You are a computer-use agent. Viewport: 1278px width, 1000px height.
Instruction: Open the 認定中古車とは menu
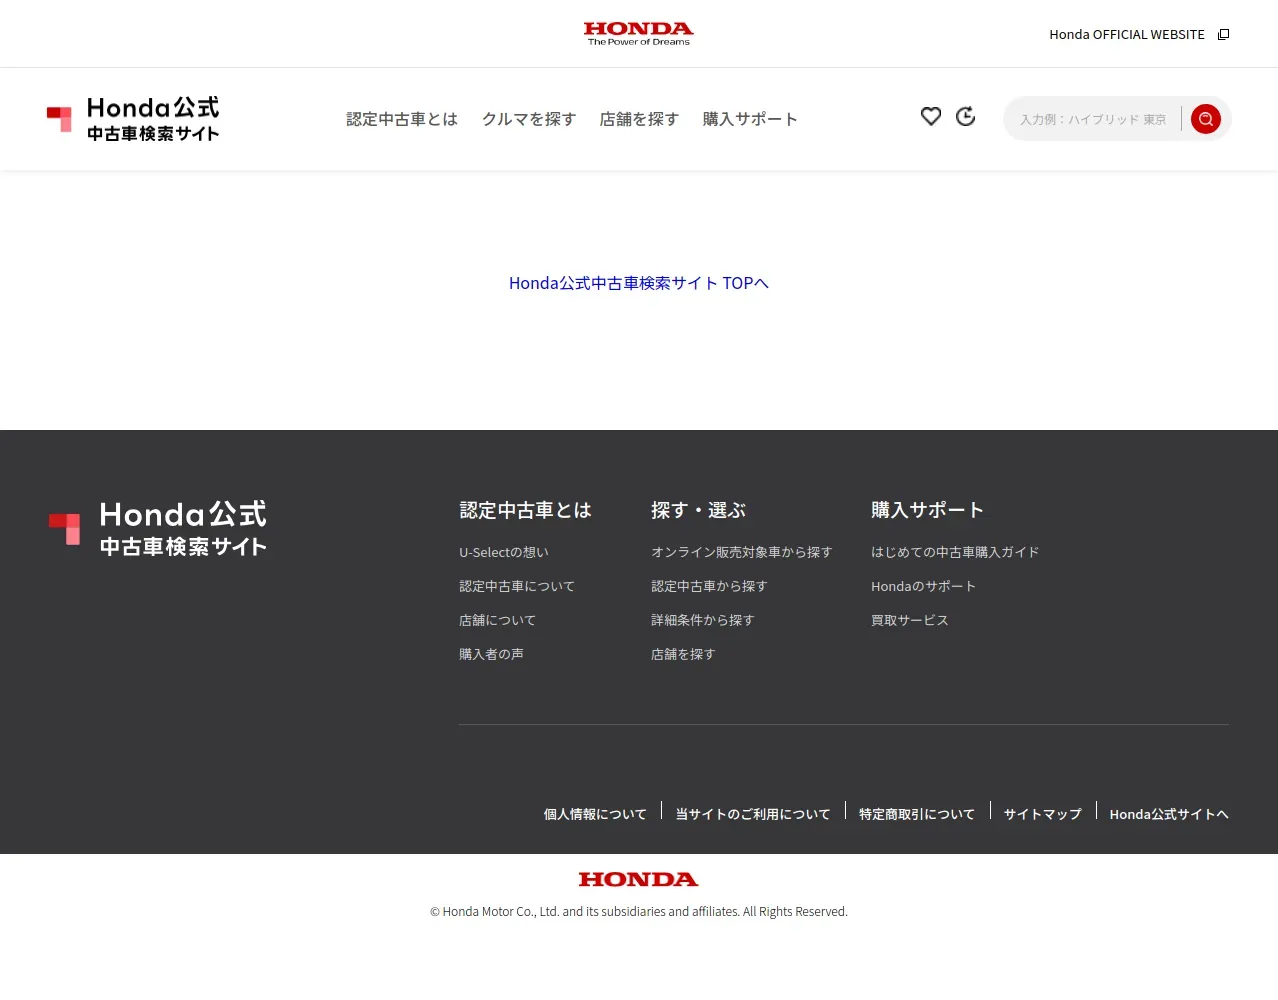402,119
